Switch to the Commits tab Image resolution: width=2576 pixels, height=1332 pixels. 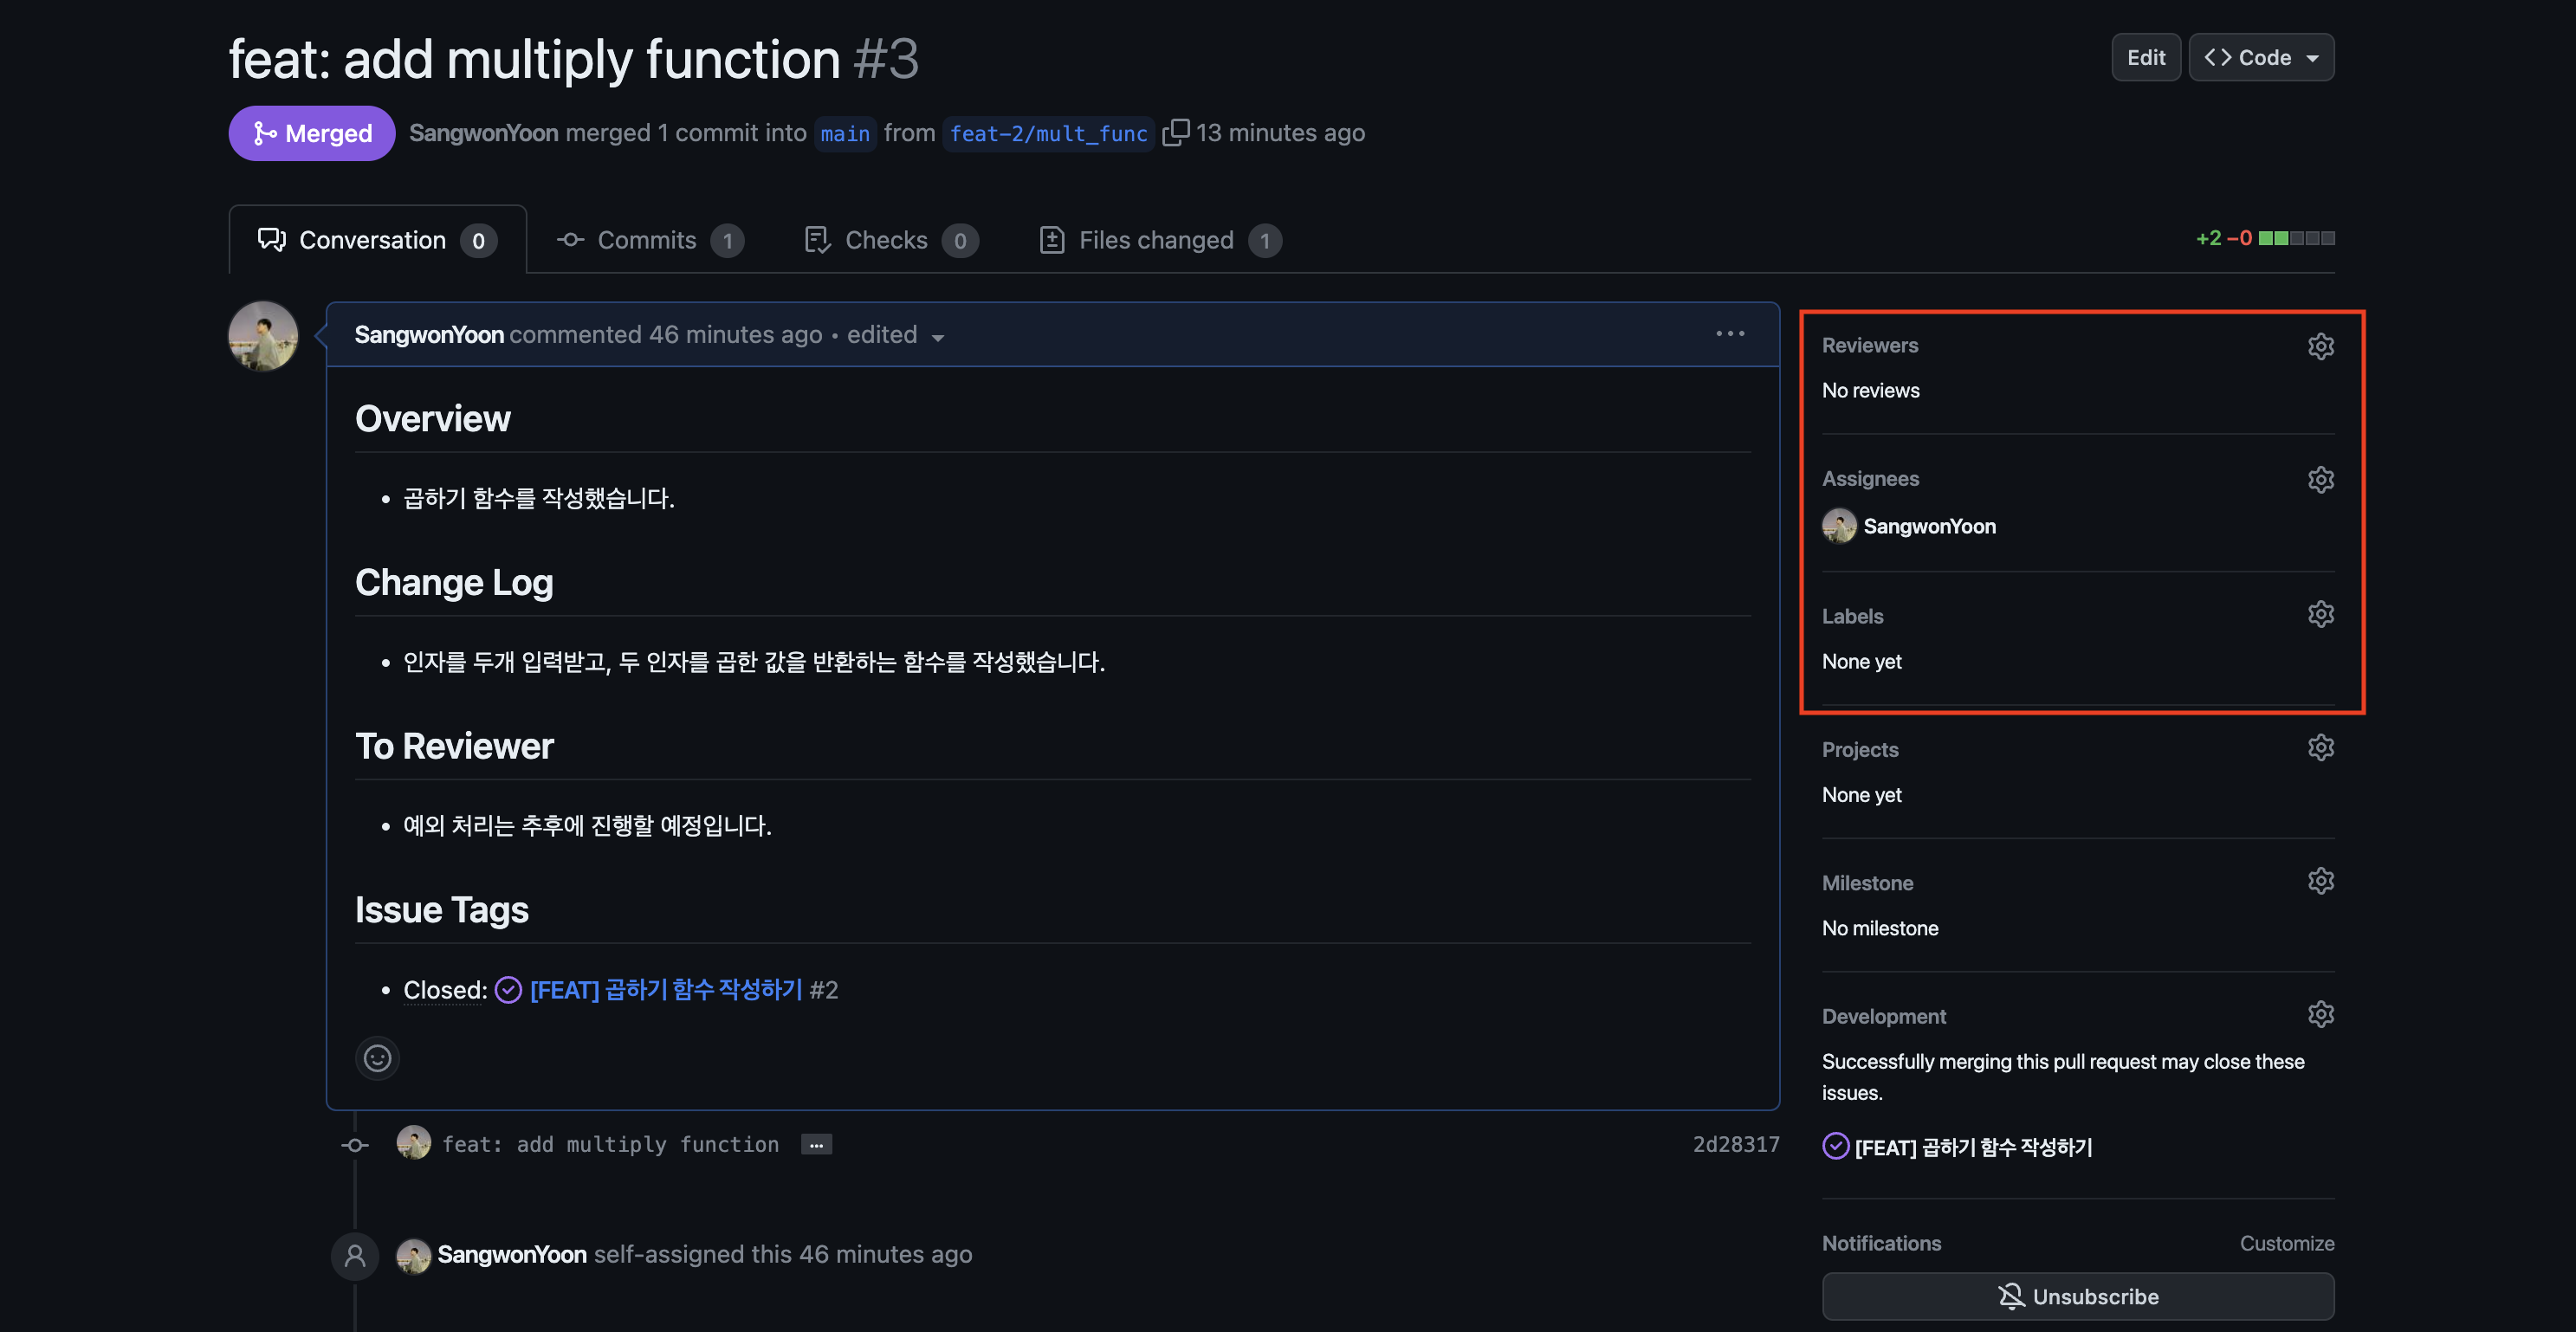tap(649, 240)
